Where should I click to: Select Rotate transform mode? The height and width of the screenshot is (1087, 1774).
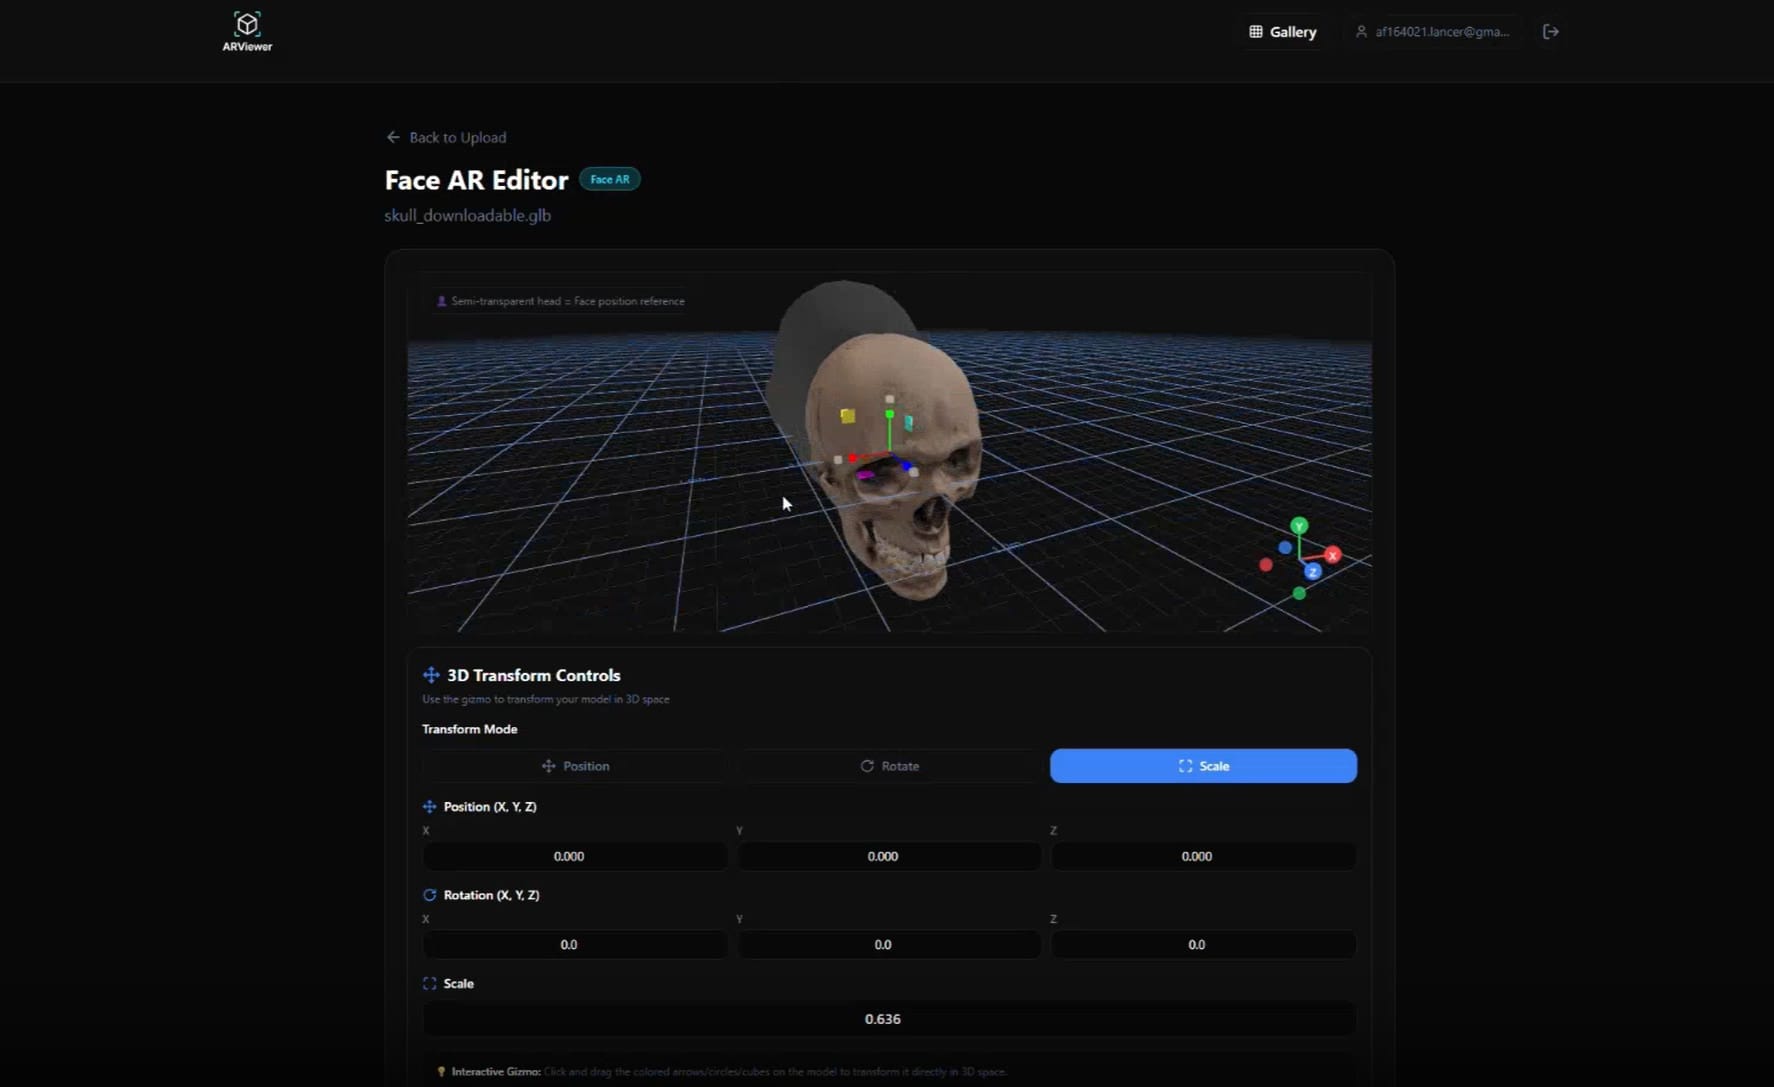click(889, 766)
